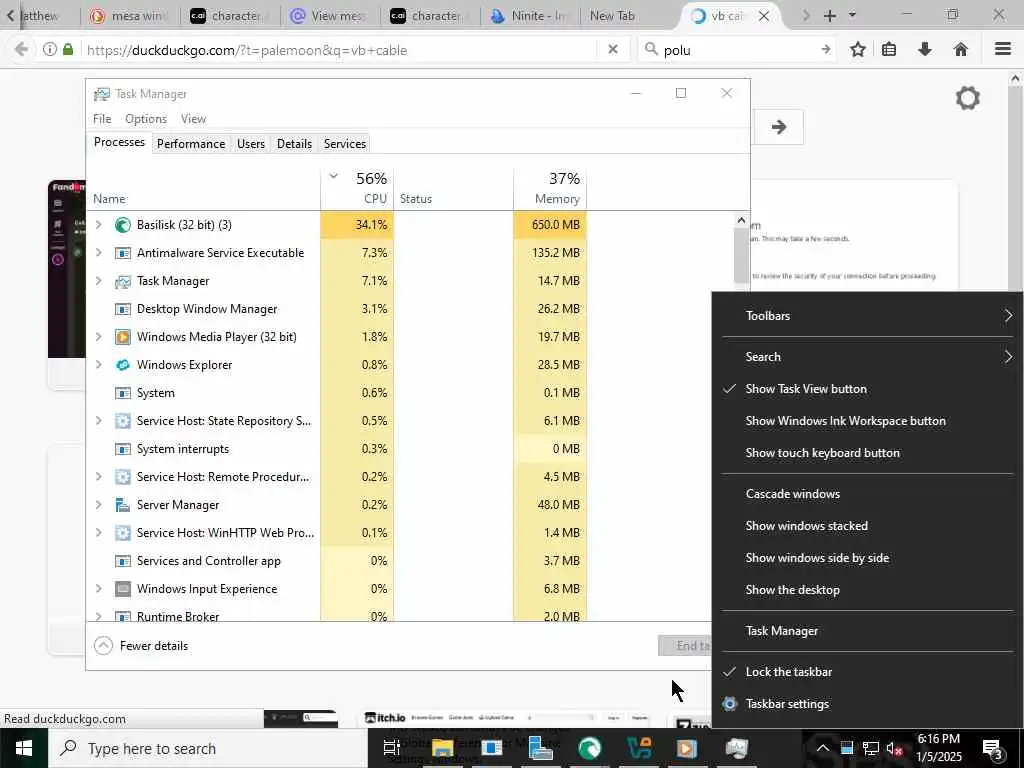Viewport: 1024px width, 768px height.
Task: Switch to the Performance tab
Action: [191, 144]
